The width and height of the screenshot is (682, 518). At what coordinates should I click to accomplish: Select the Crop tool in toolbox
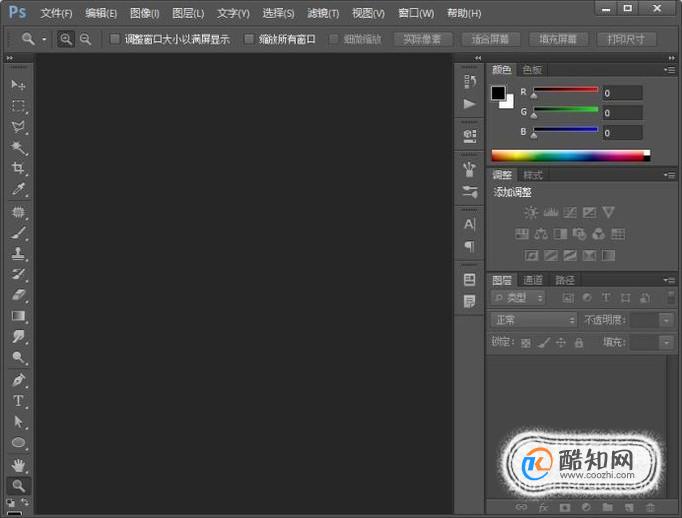pyautogui.click(x=18, y=168)
